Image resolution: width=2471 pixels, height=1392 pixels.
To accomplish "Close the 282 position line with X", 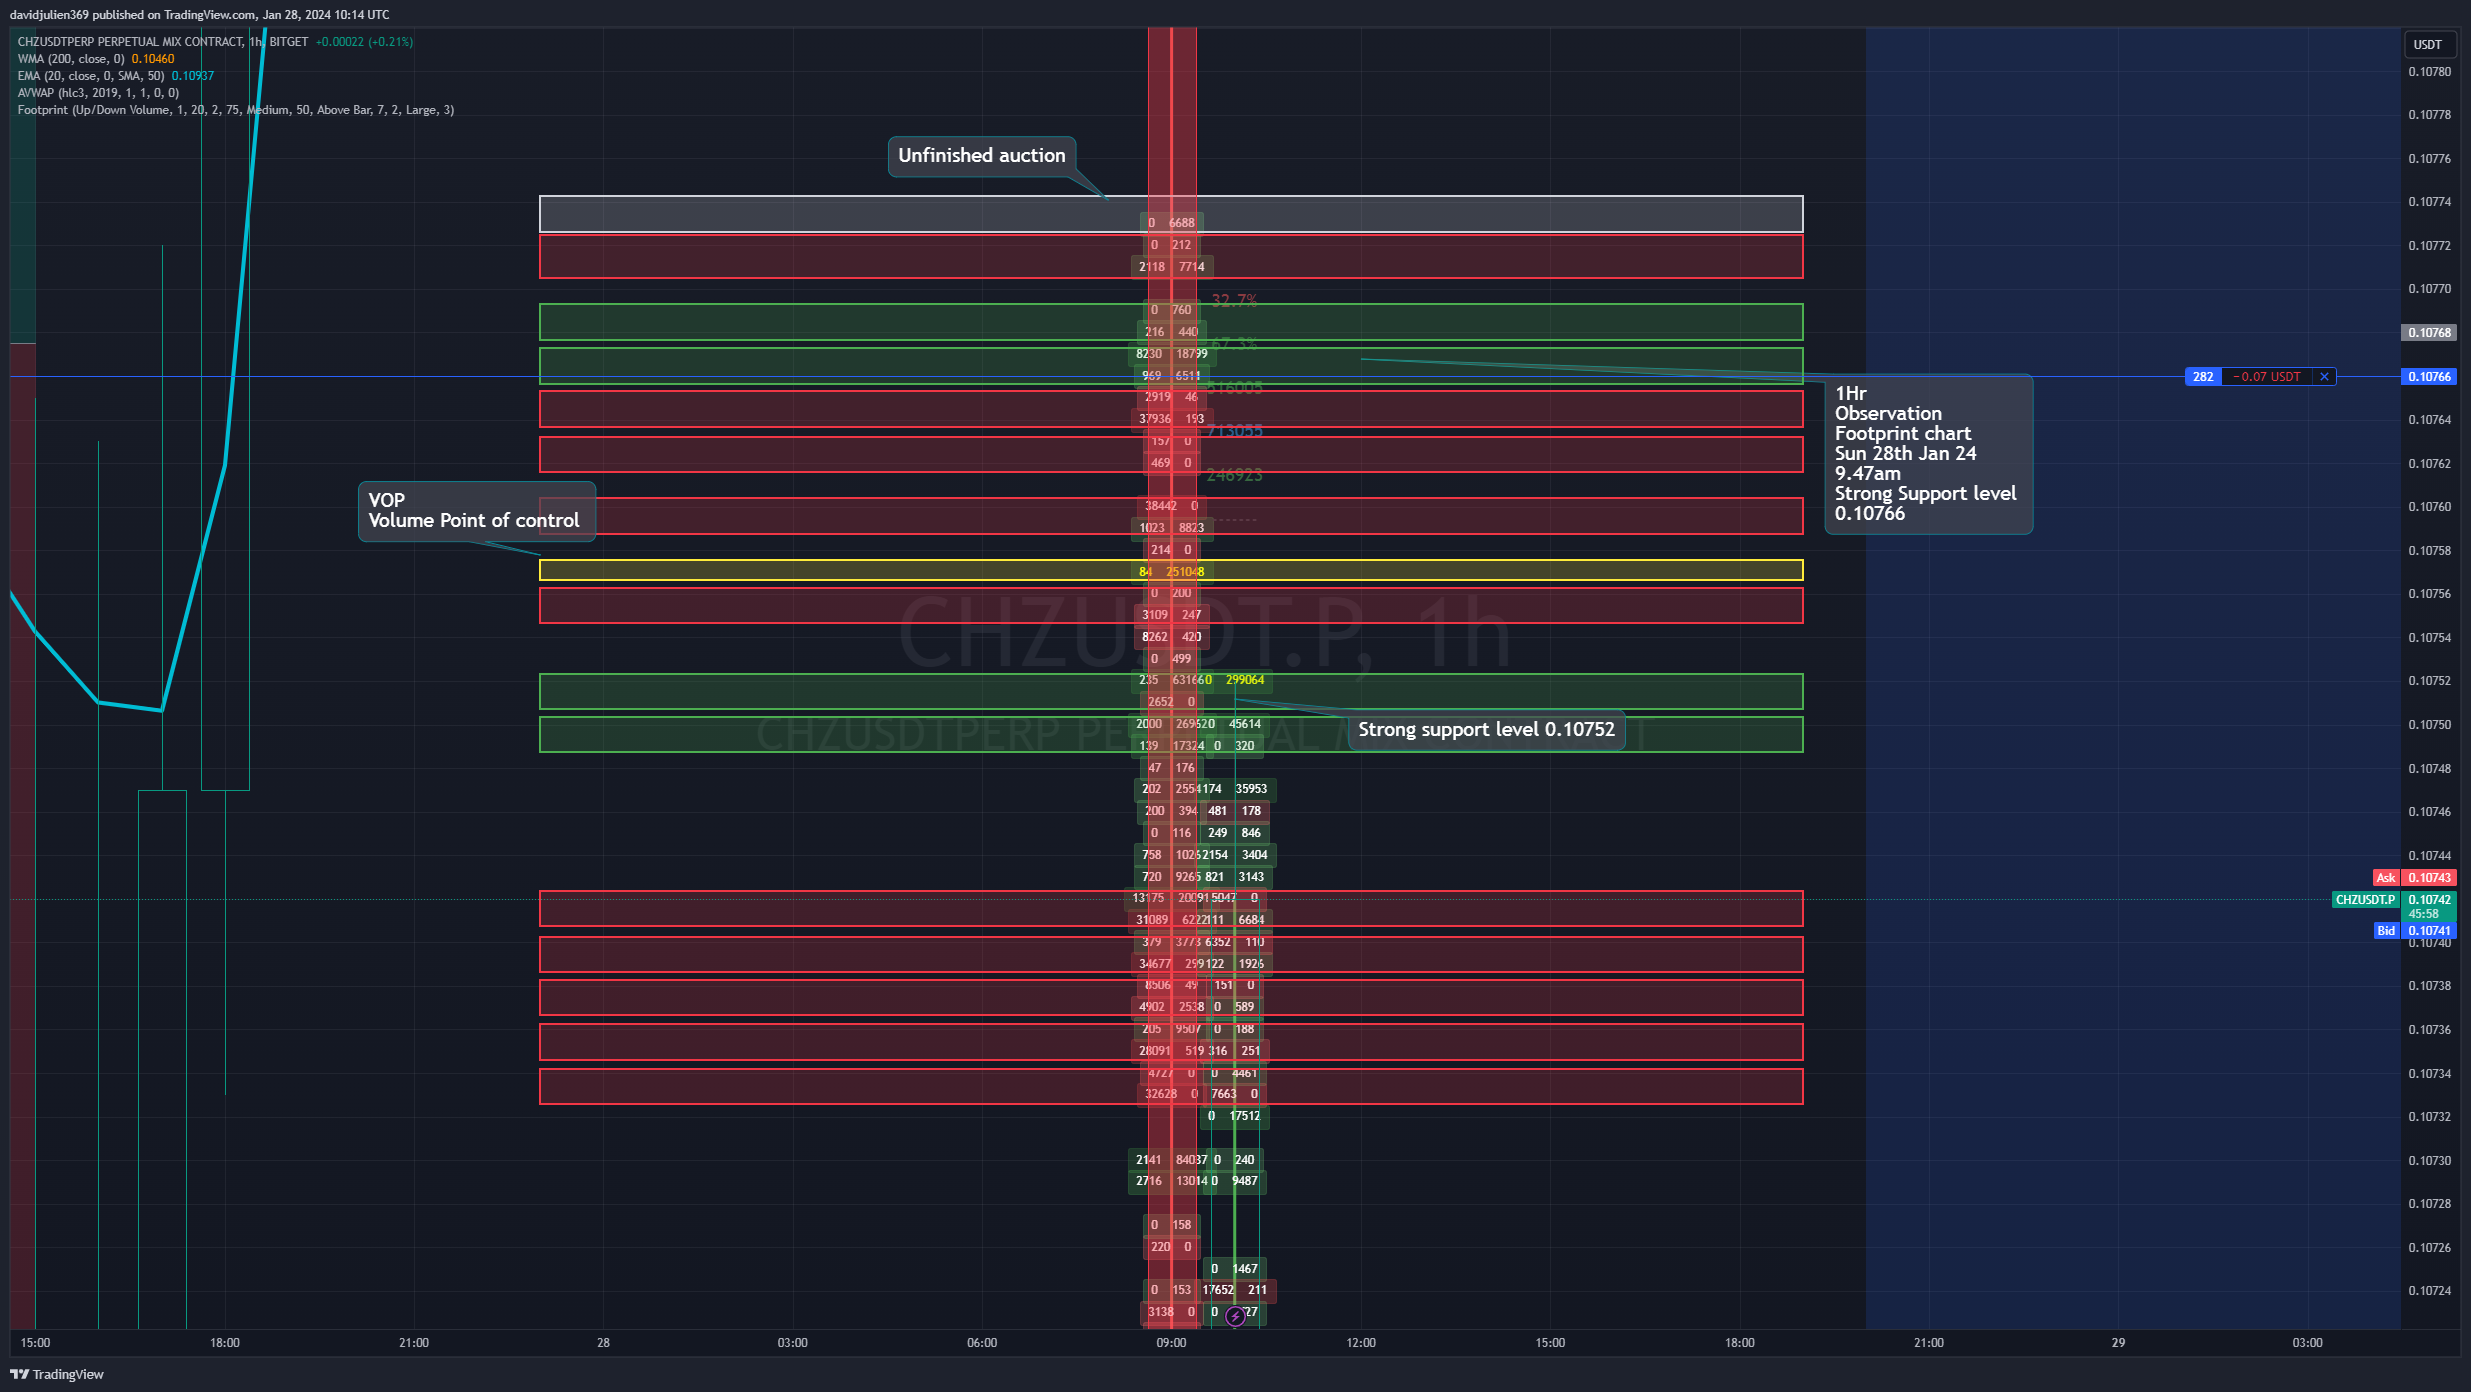I will 2324,377.
